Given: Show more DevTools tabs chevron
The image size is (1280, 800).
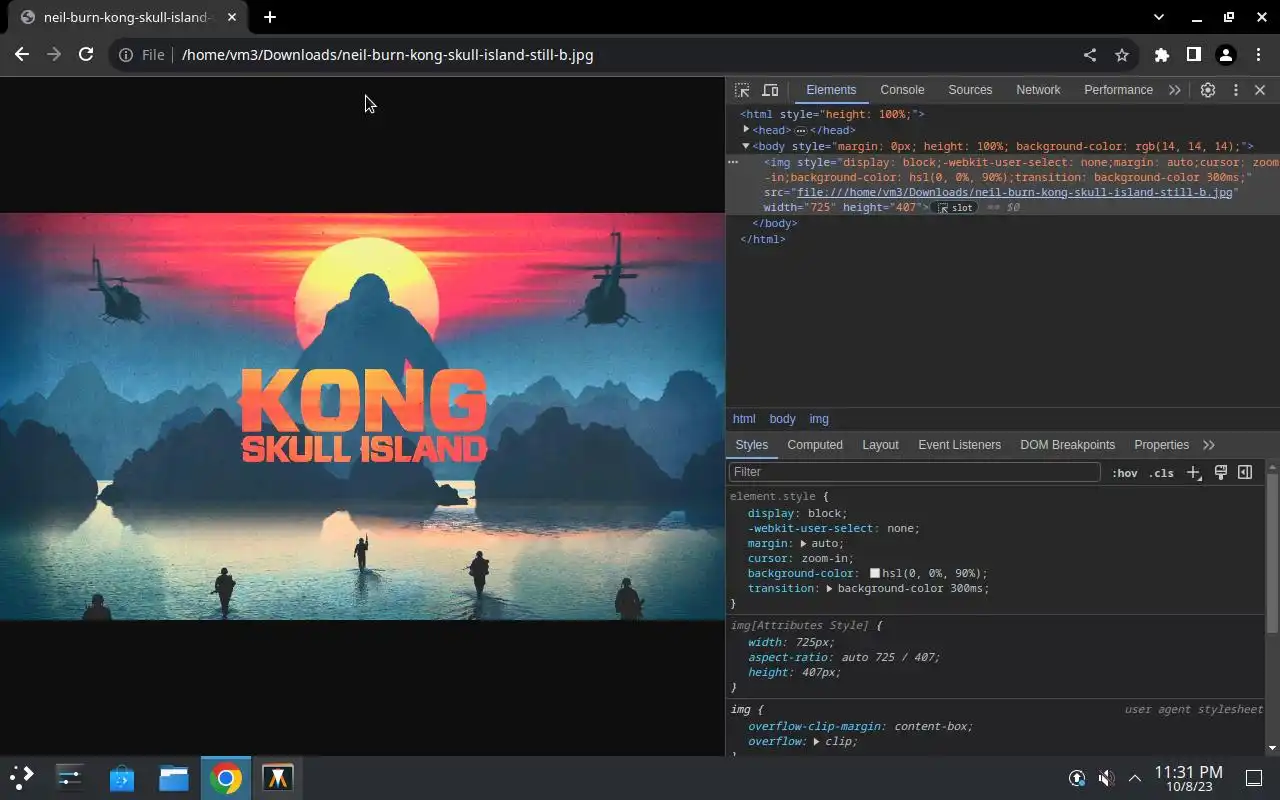Looking at the screenshot, I should coord(1174,90).
